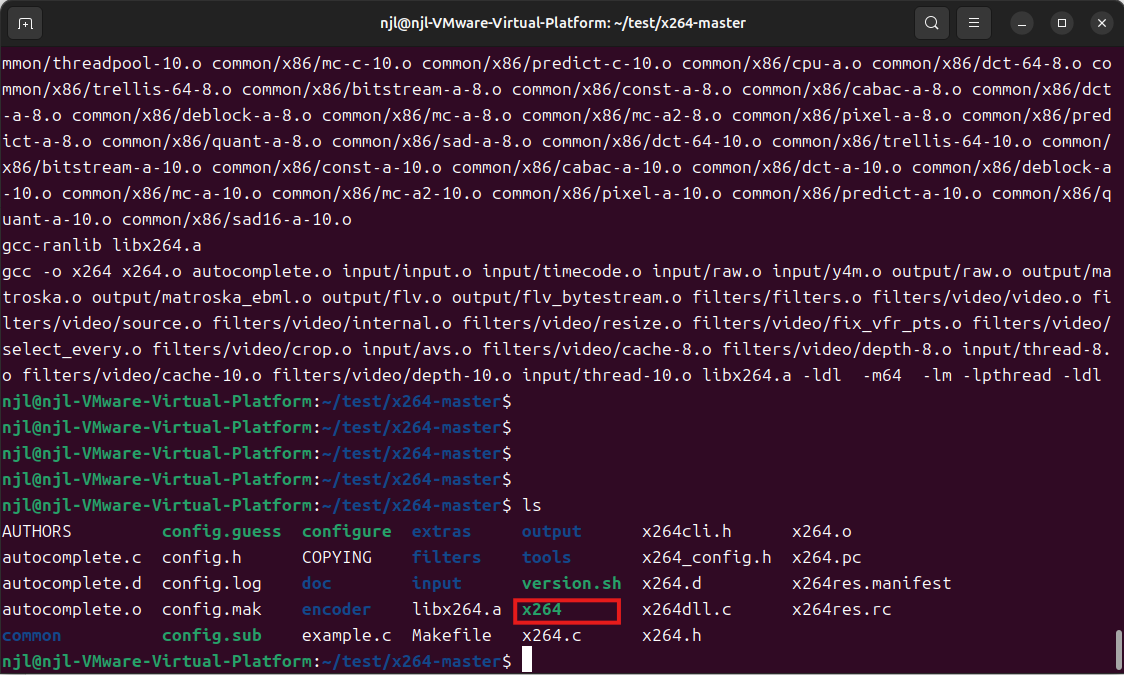Click the gcc-ranlib libx264.a line
Screen dimensions: 1124x675
point(102,246)
